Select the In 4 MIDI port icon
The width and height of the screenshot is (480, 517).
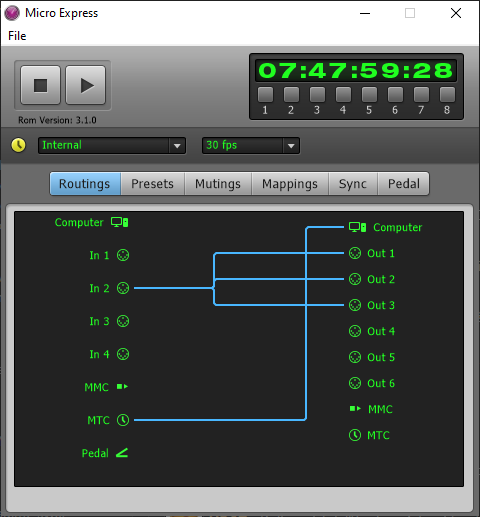coord(123,354)
